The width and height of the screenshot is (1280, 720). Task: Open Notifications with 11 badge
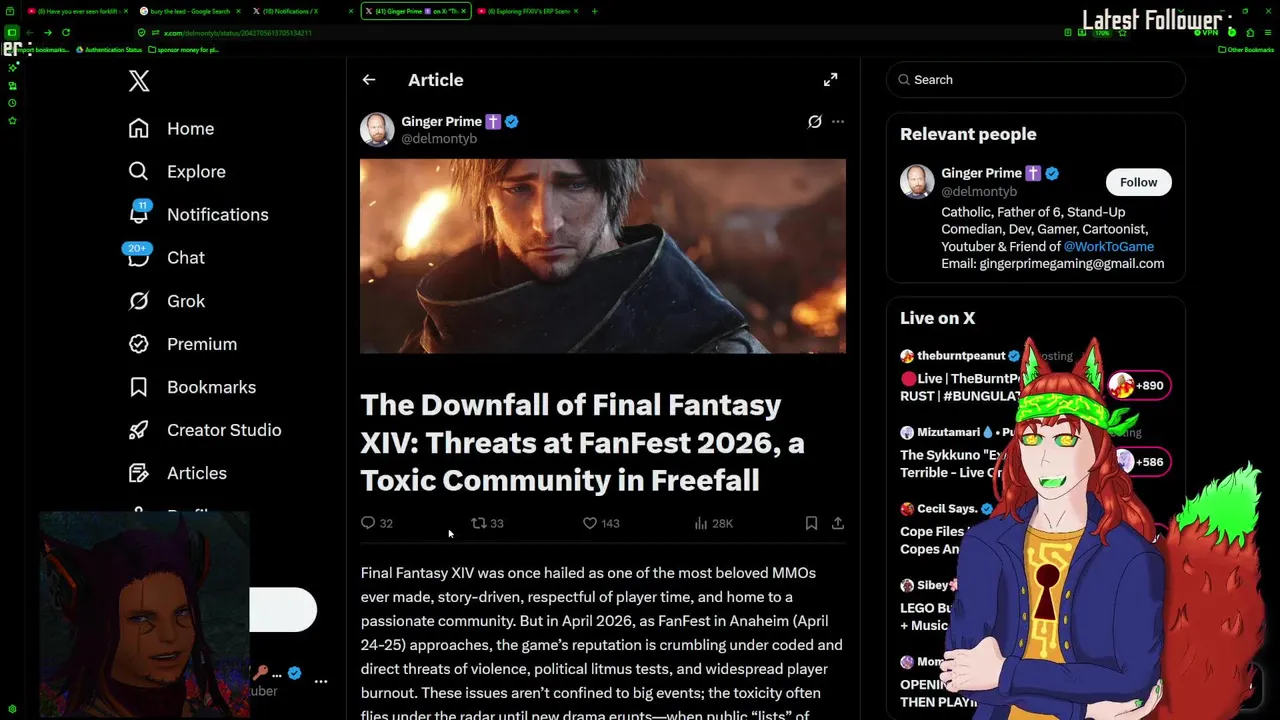198,214
